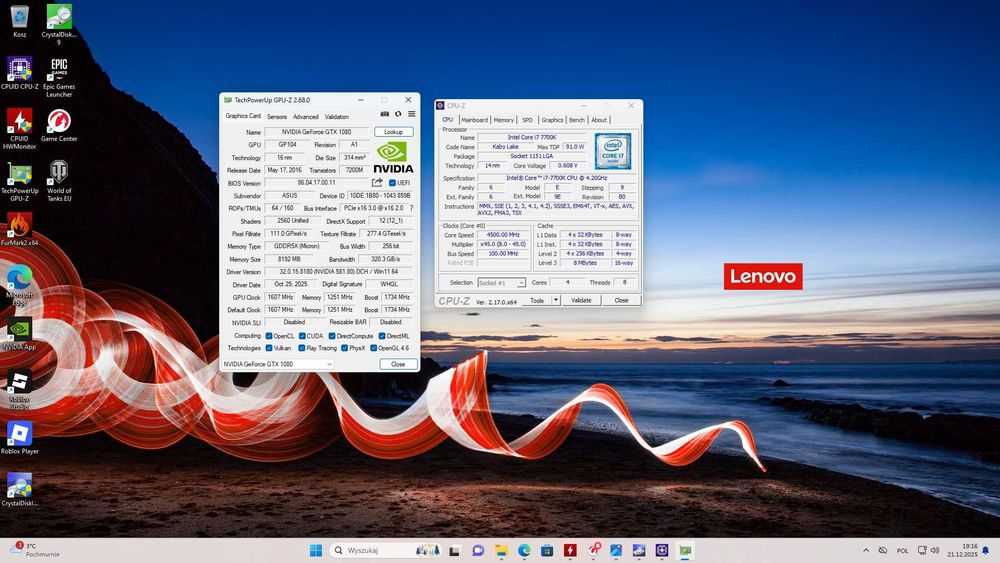Open World of Tanks EU shortcut
Screen dimensions: 1000x563
tap(59, 181)
